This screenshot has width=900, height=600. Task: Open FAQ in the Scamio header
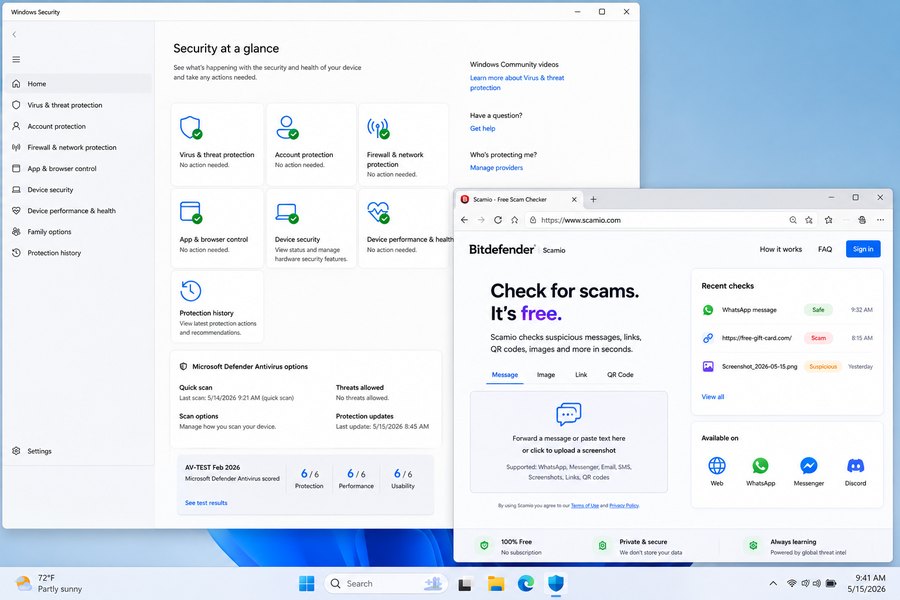coord(825,249)
